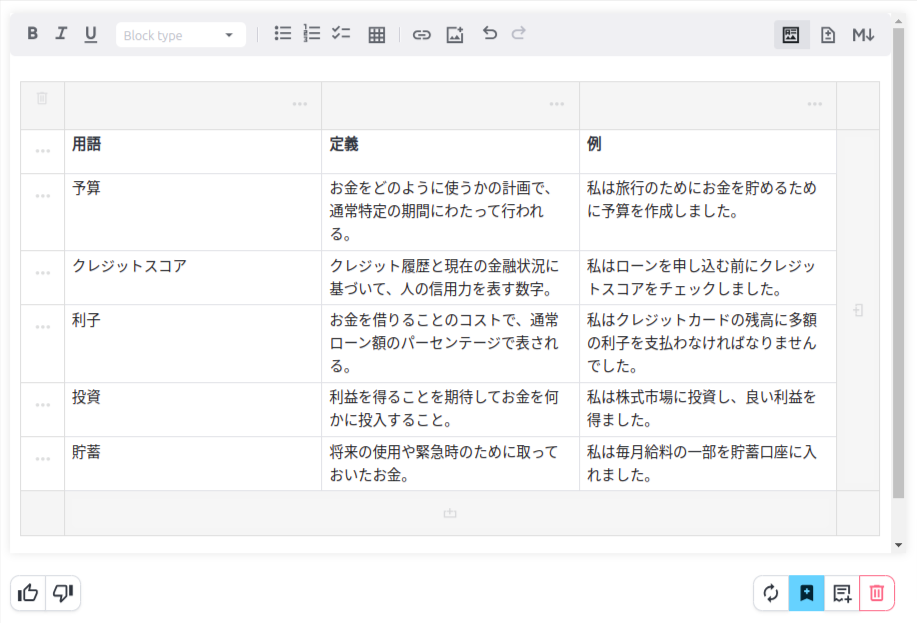Toggle italic text style
This screenshot has height=623, width=917.
click(61, 34)
